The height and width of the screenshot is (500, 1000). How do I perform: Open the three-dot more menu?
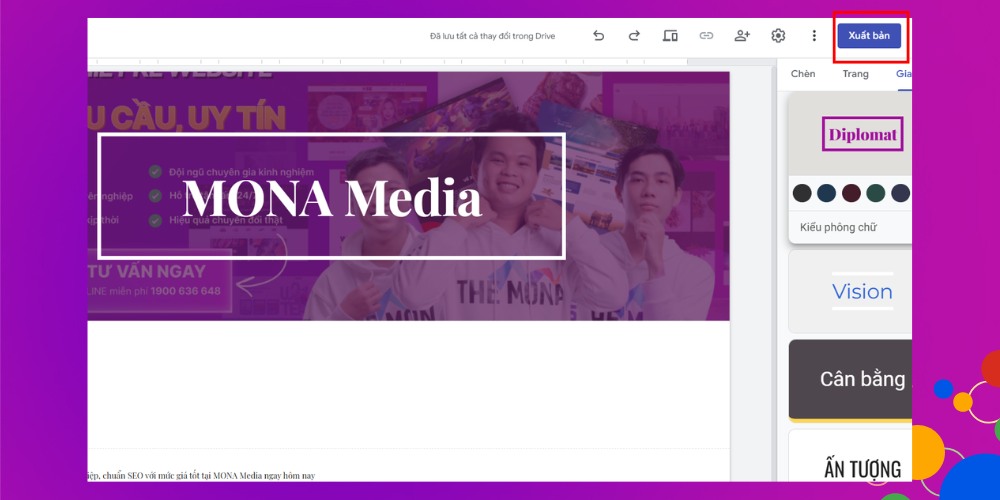814,36
